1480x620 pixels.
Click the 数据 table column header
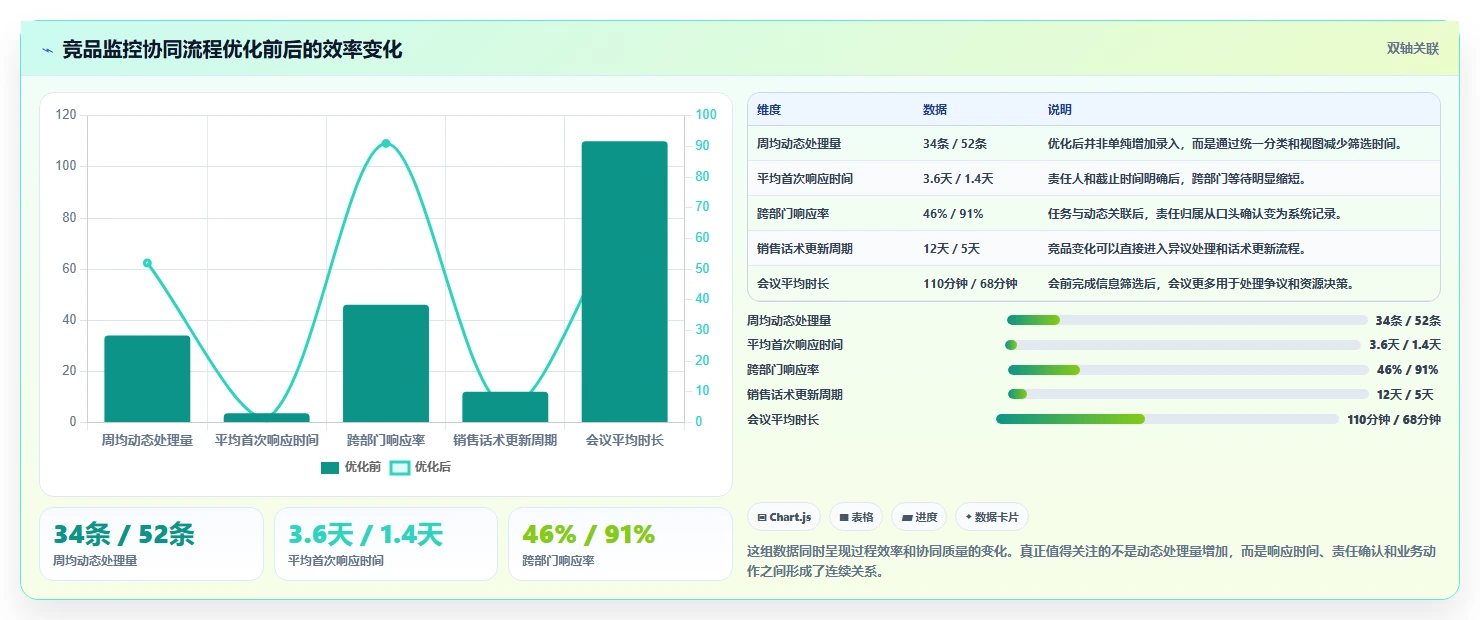tap(935, 110)
